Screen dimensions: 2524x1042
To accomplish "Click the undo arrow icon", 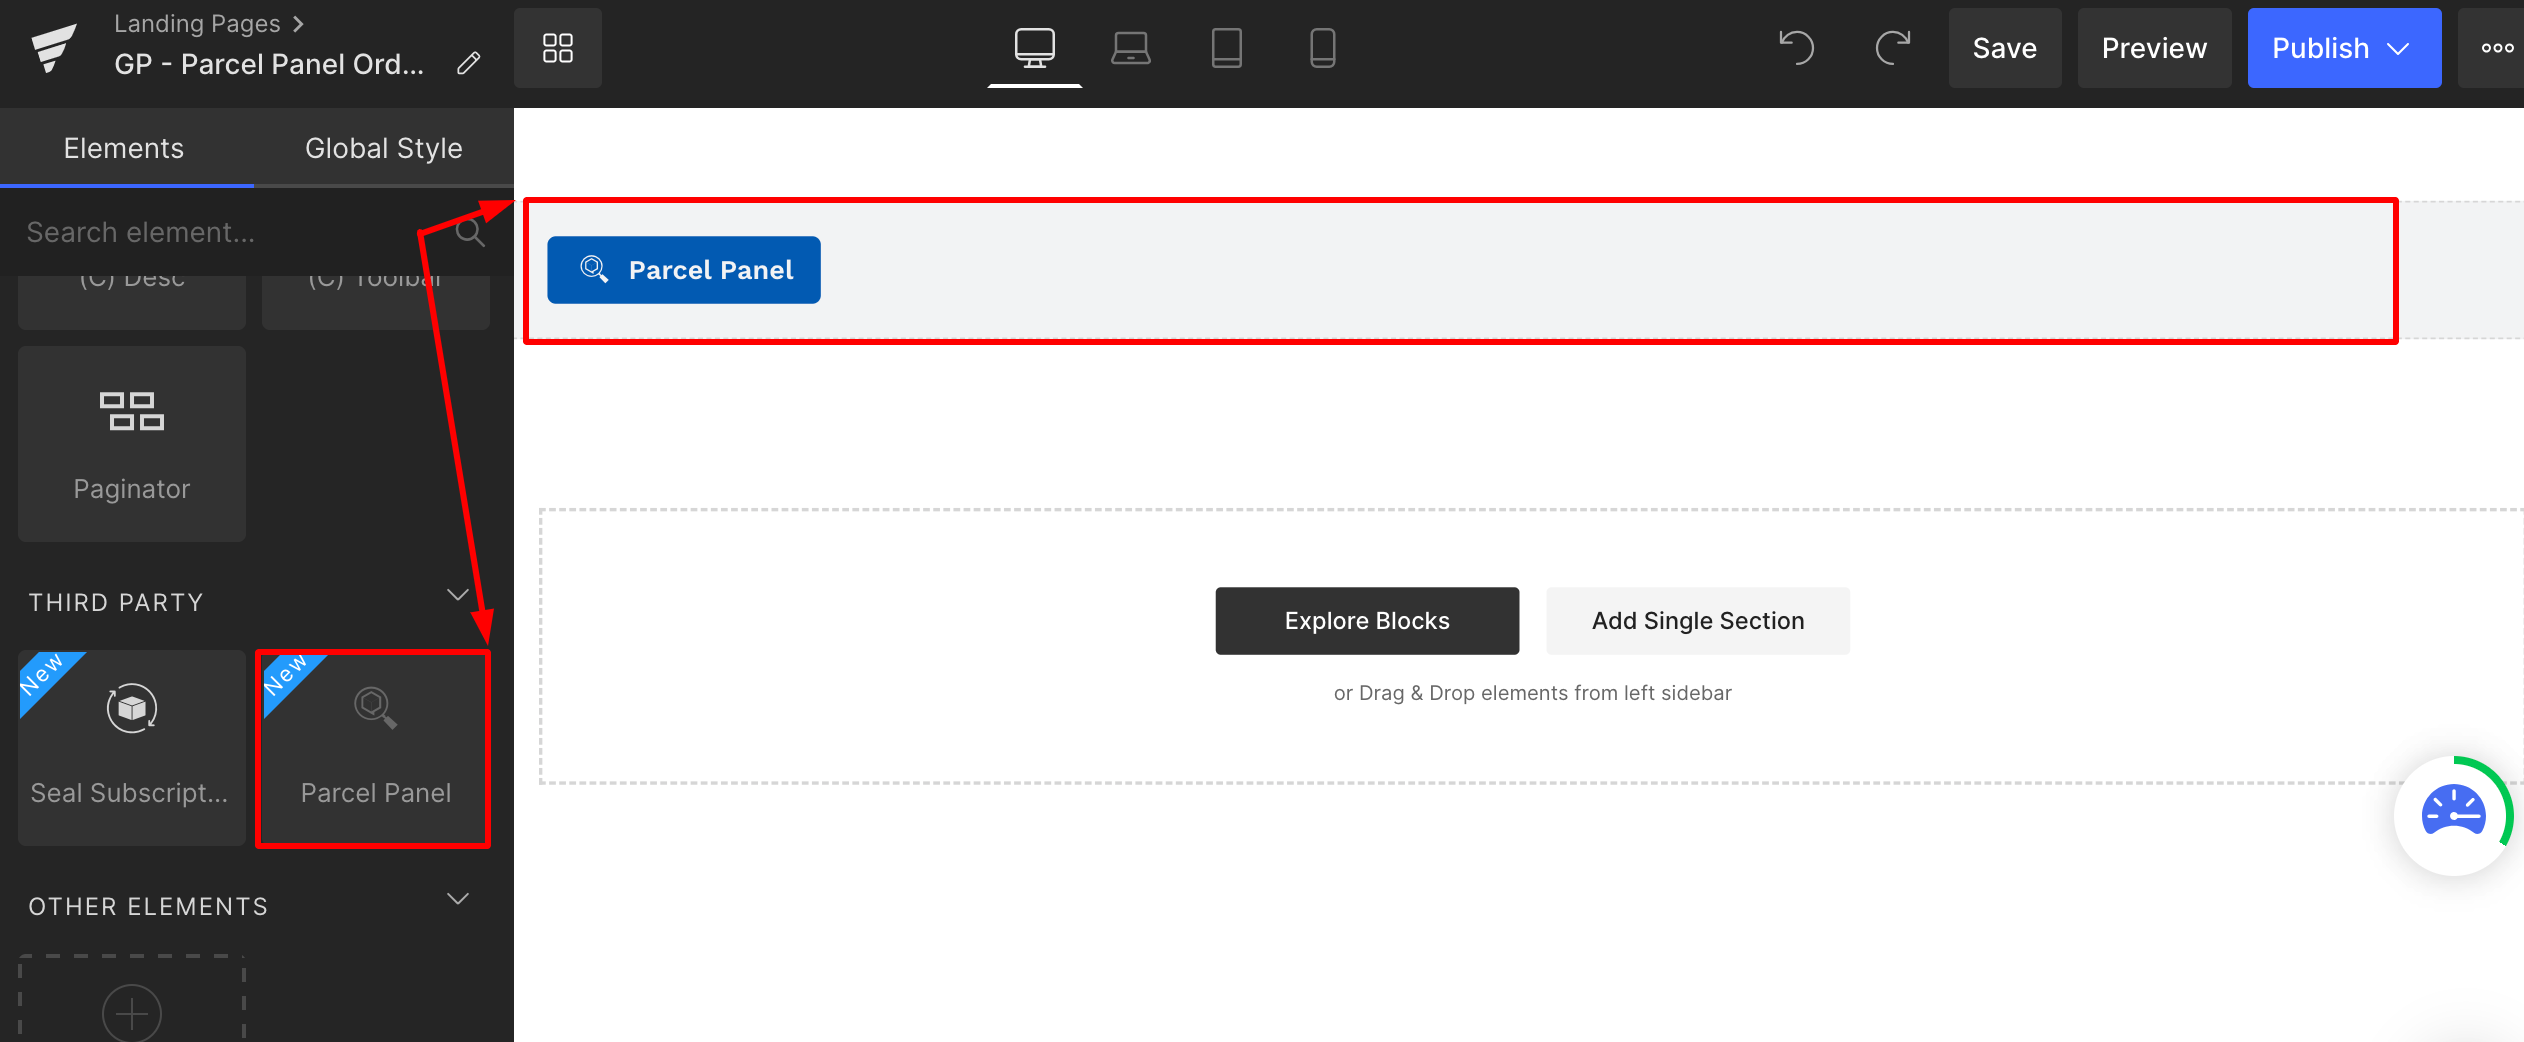I will 1795,47.
